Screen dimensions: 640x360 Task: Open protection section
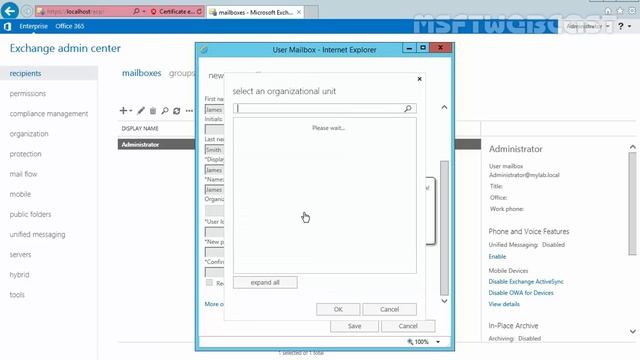pyautogui.click(x=25, y=154)
